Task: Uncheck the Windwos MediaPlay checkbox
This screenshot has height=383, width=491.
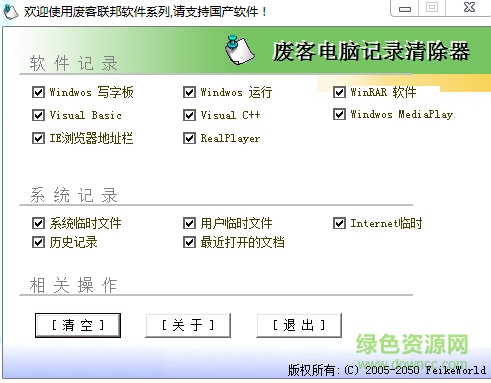Action: coord(339,114)
